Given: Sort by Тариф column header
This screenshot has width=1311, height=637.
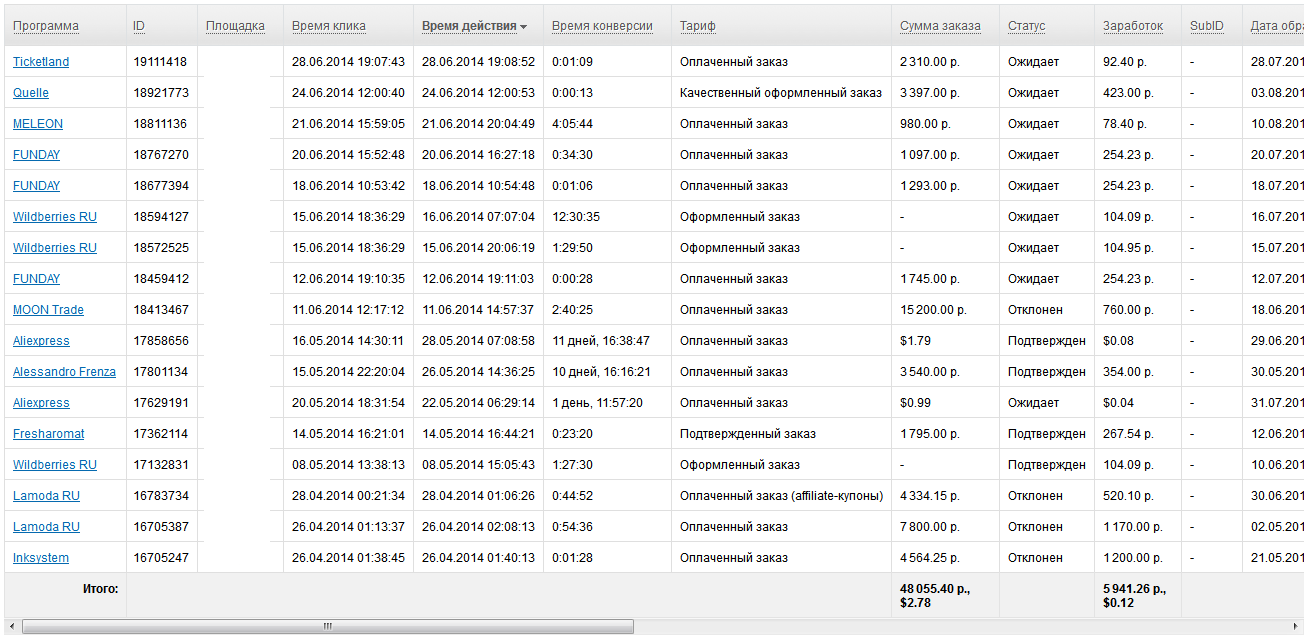Looking at the screenshot, I should [x=698, y=26].
